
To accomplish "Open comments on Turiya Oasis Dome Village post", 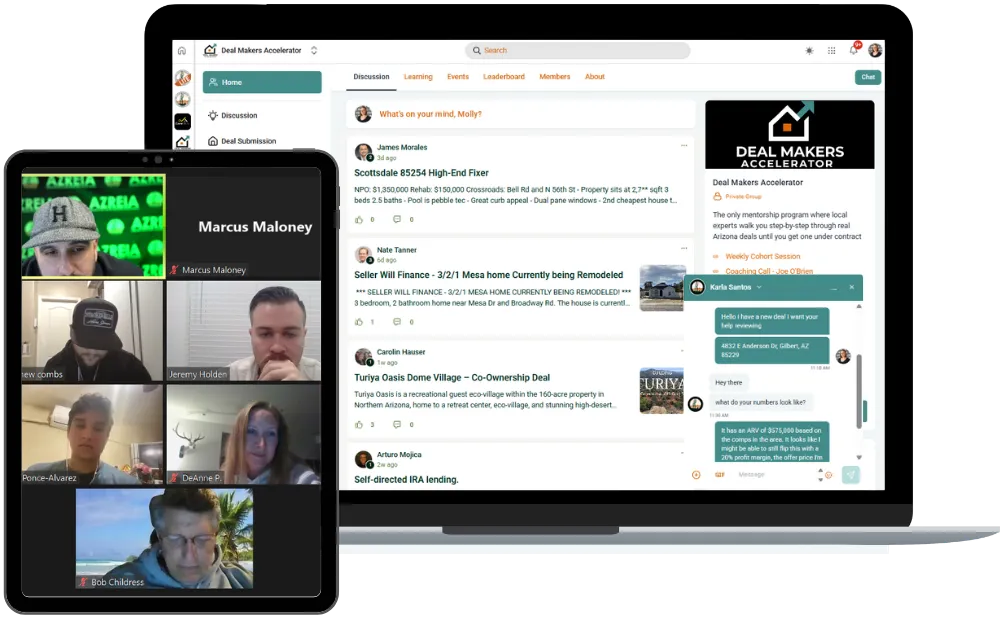I will click(397, 424).
